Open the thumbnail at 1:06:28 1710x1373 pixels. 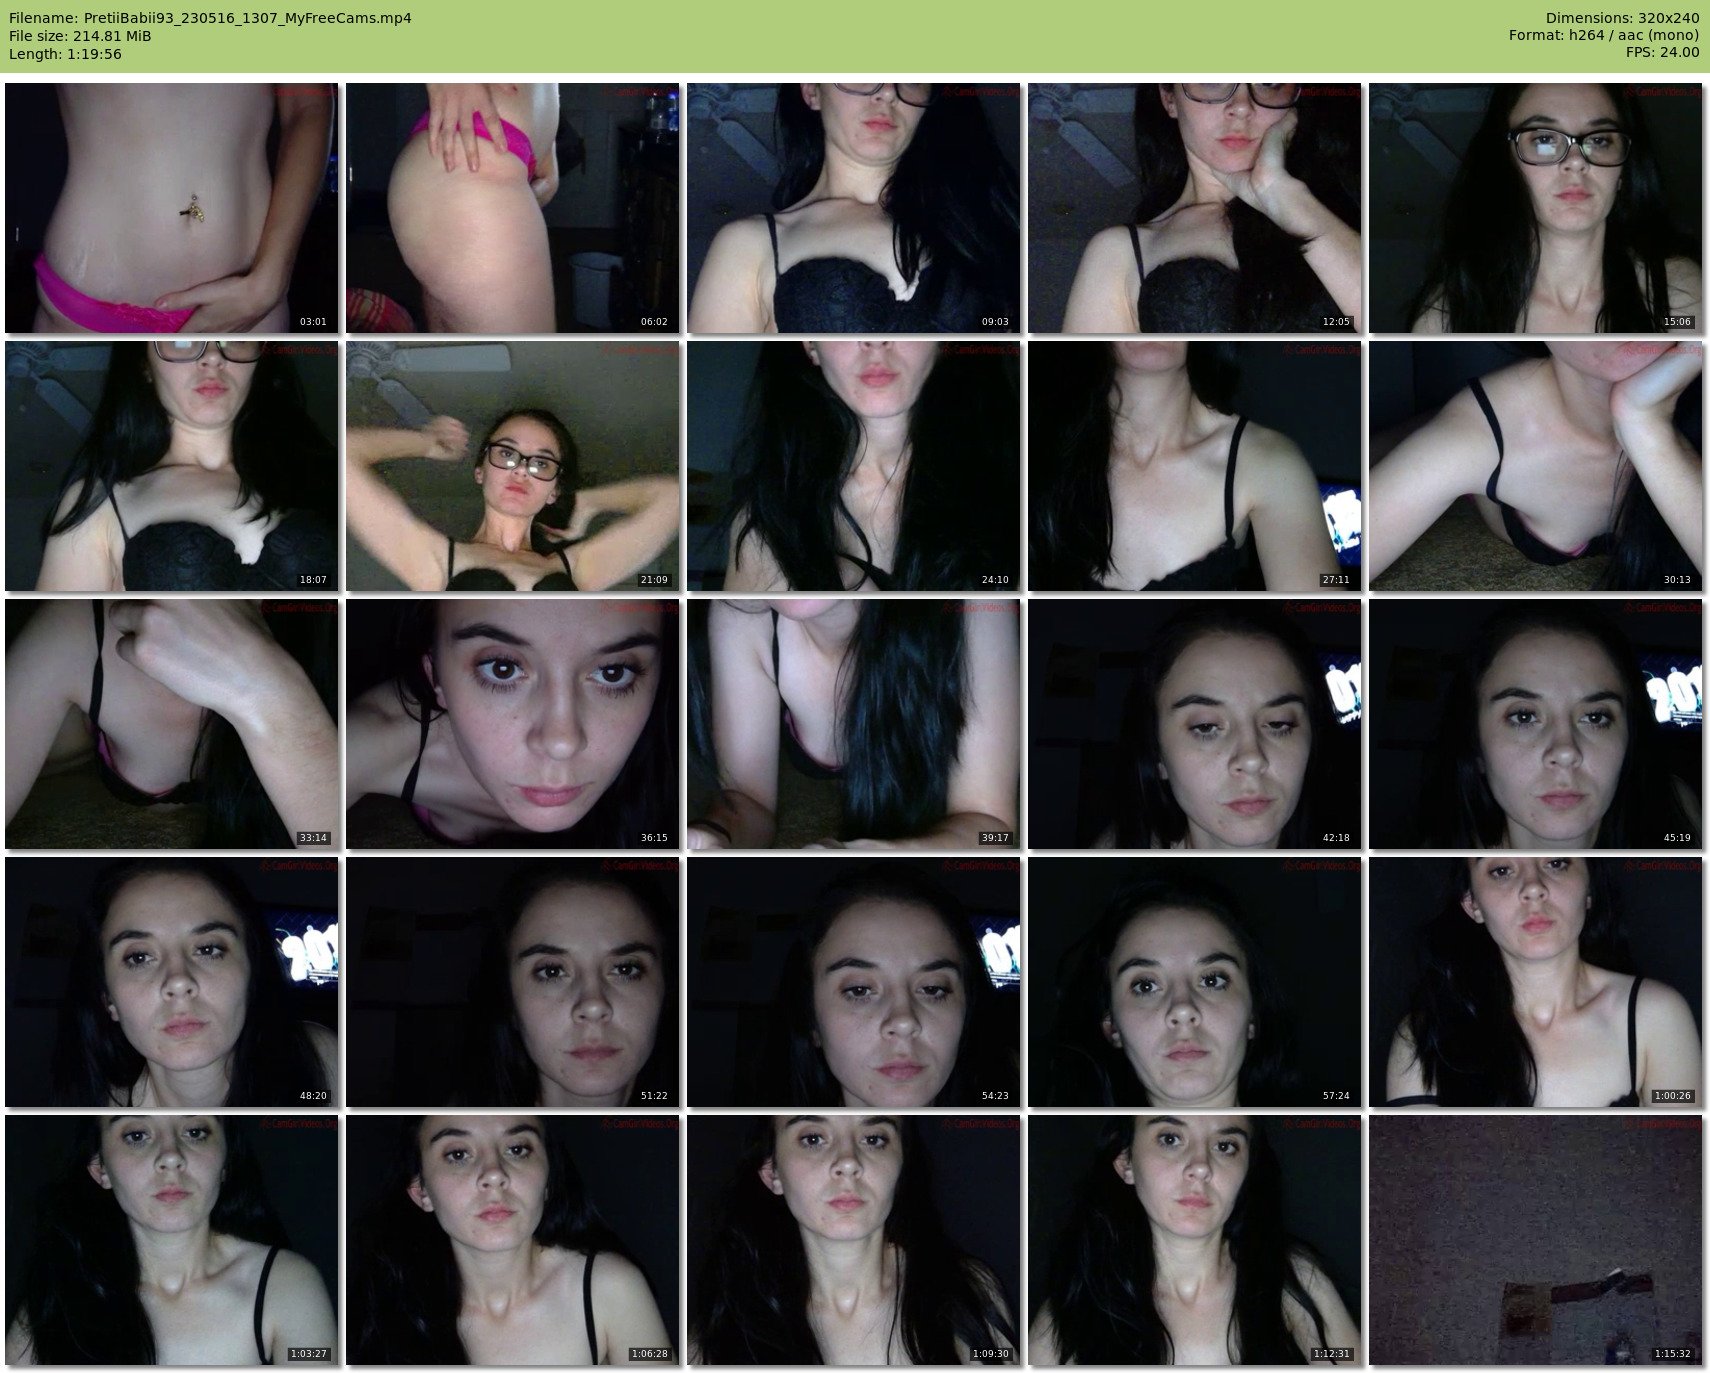pyautogui.click(x=512, y=1240)
